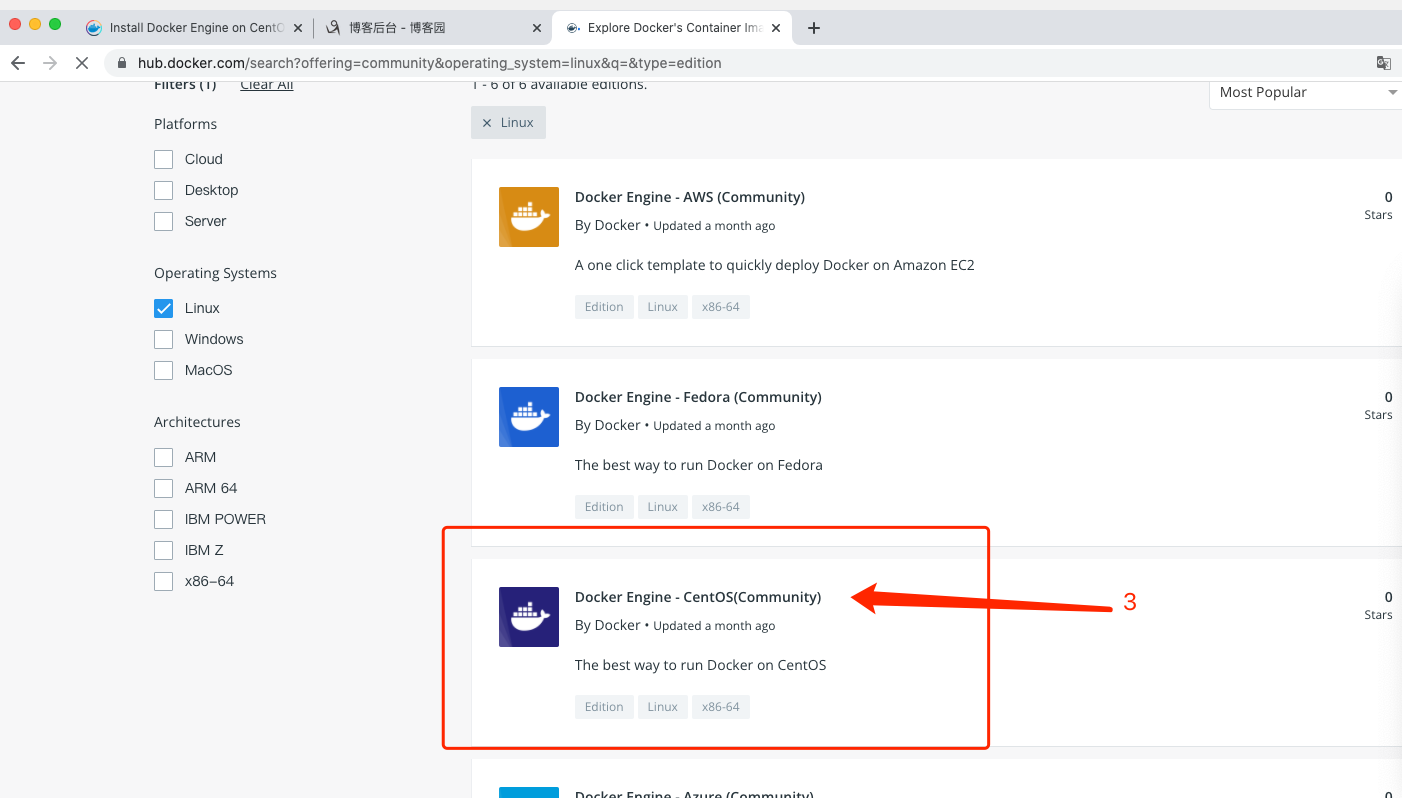Tick the x86-64 architecture checkbox

coord(164,581)
